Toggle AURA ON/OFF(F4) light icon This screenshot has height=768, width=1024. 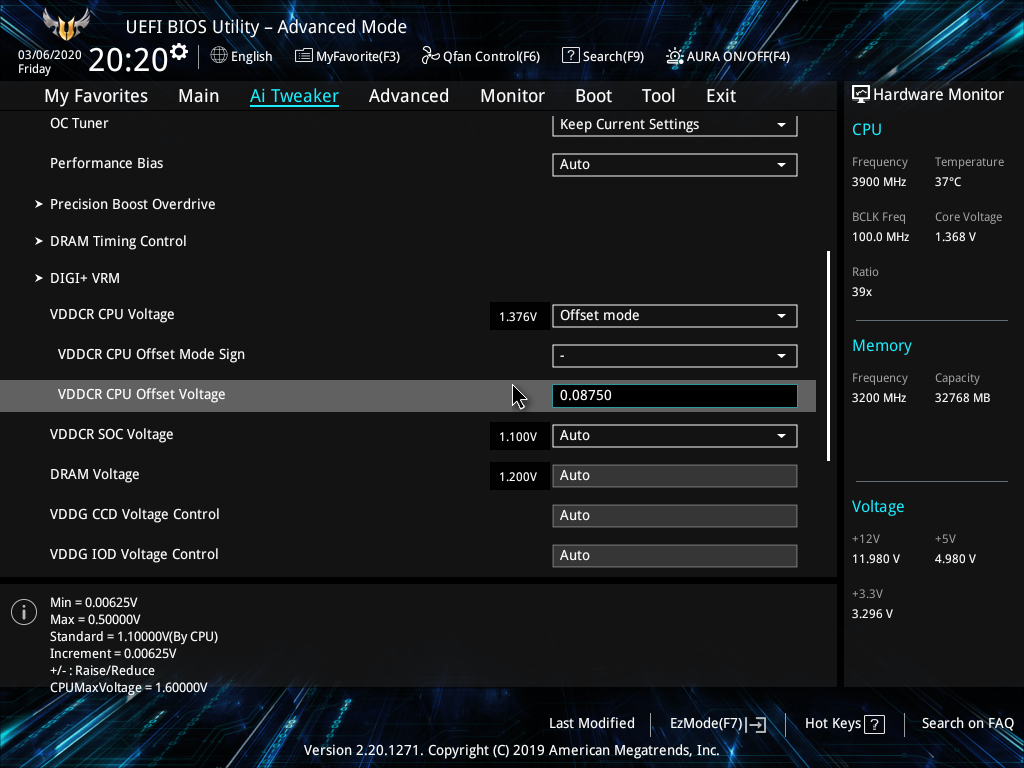pyautogui.click(x=675, y=56)
